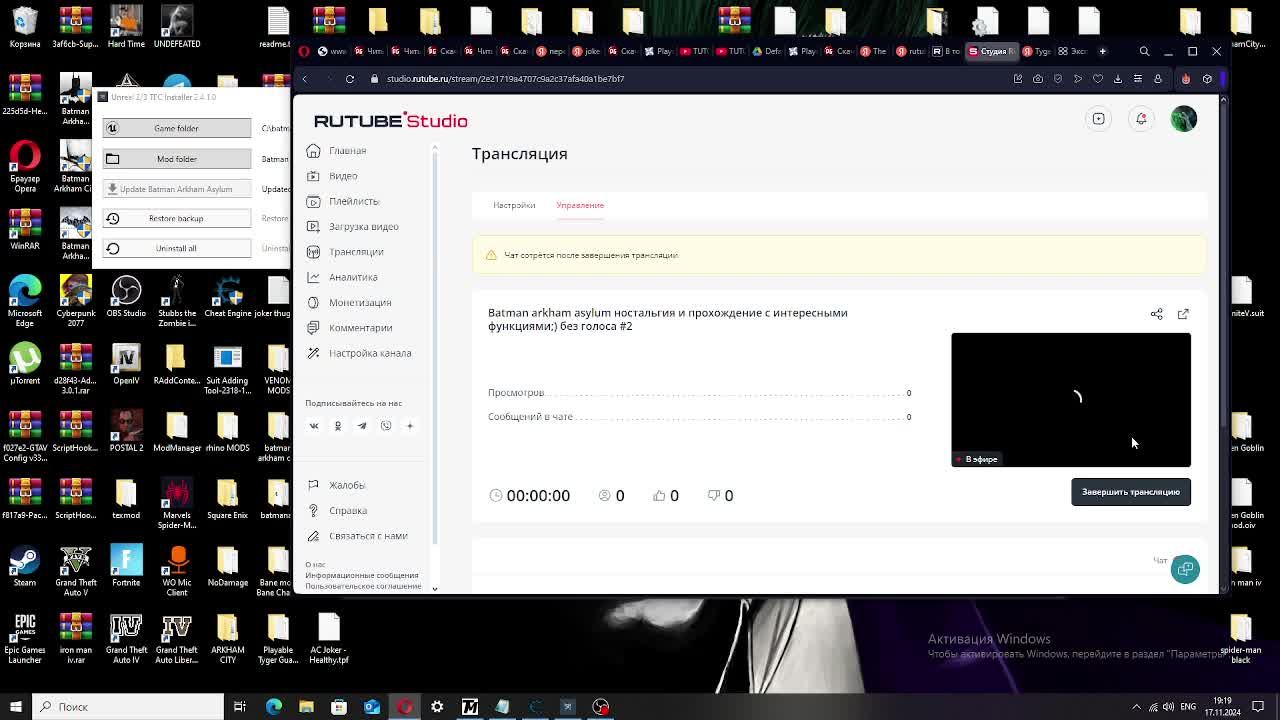Click the Mod folder button in the installer
The width and height of the screenshot is (1280, 720).
click(176, 159)
